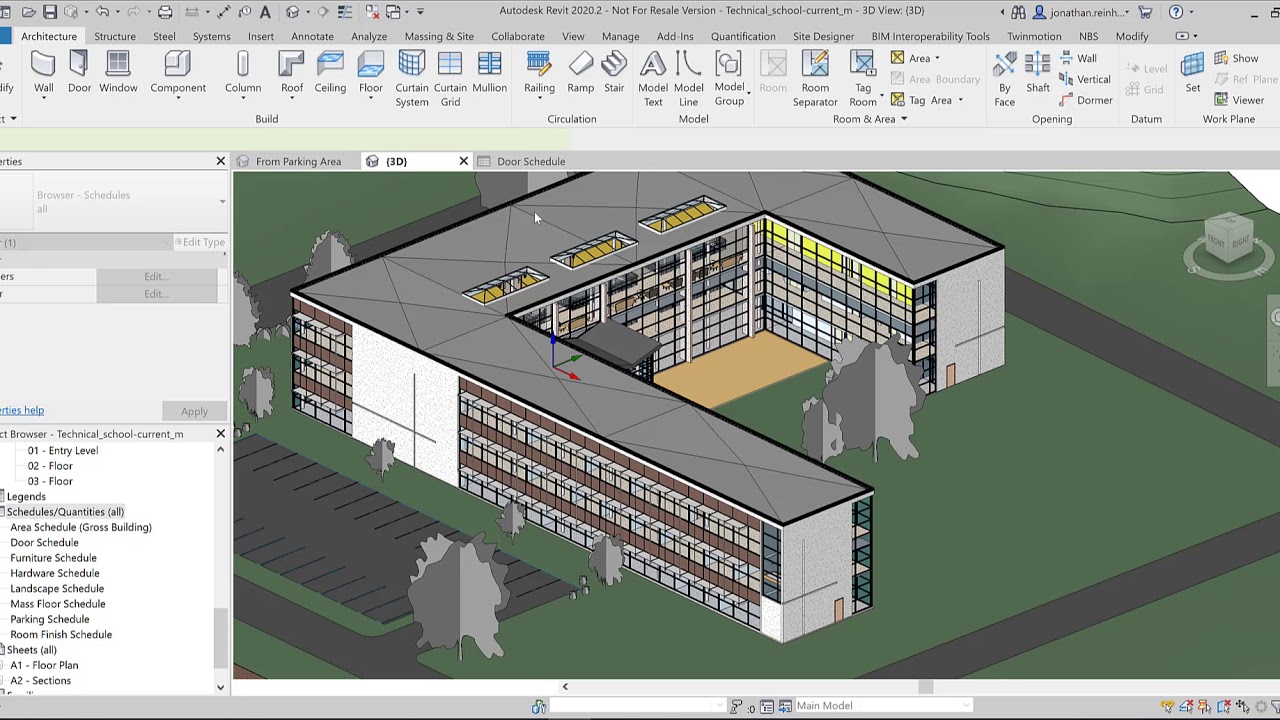
Task: Expand the Tag Area dropdown
Action: pyautogui.click(x=960, y=100)
